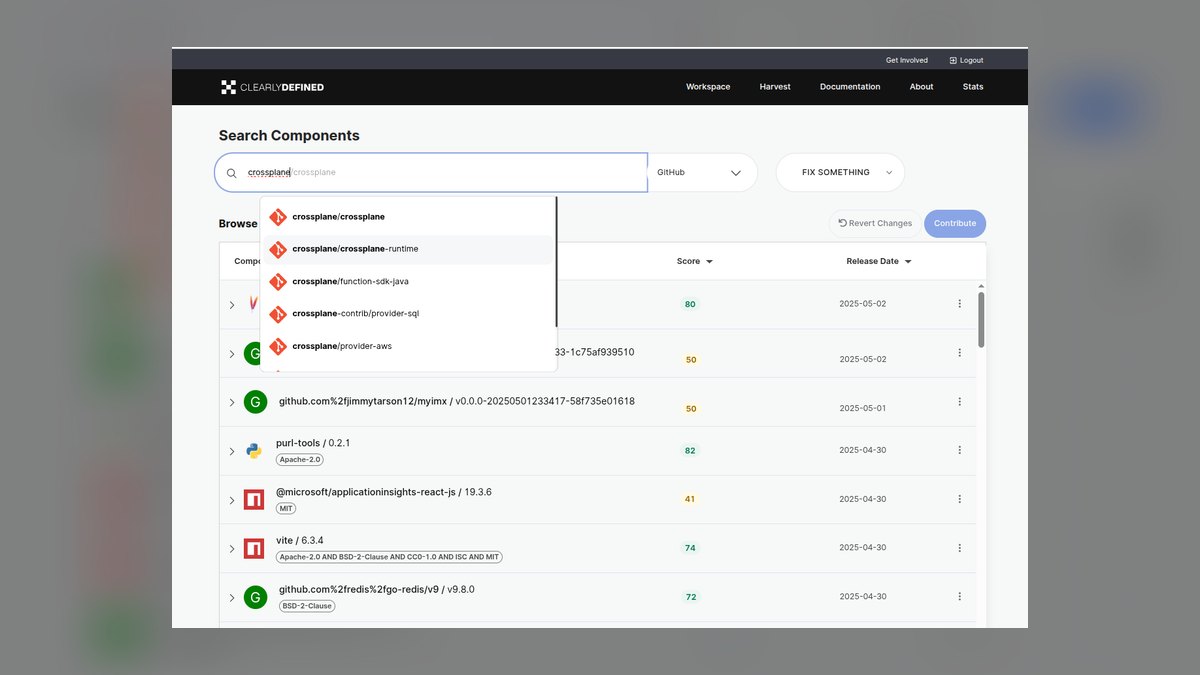Click the 2025-05-01 release date
Image resolution: width=1200 pixels, height=675 pixels.
(x=863, y=408)
